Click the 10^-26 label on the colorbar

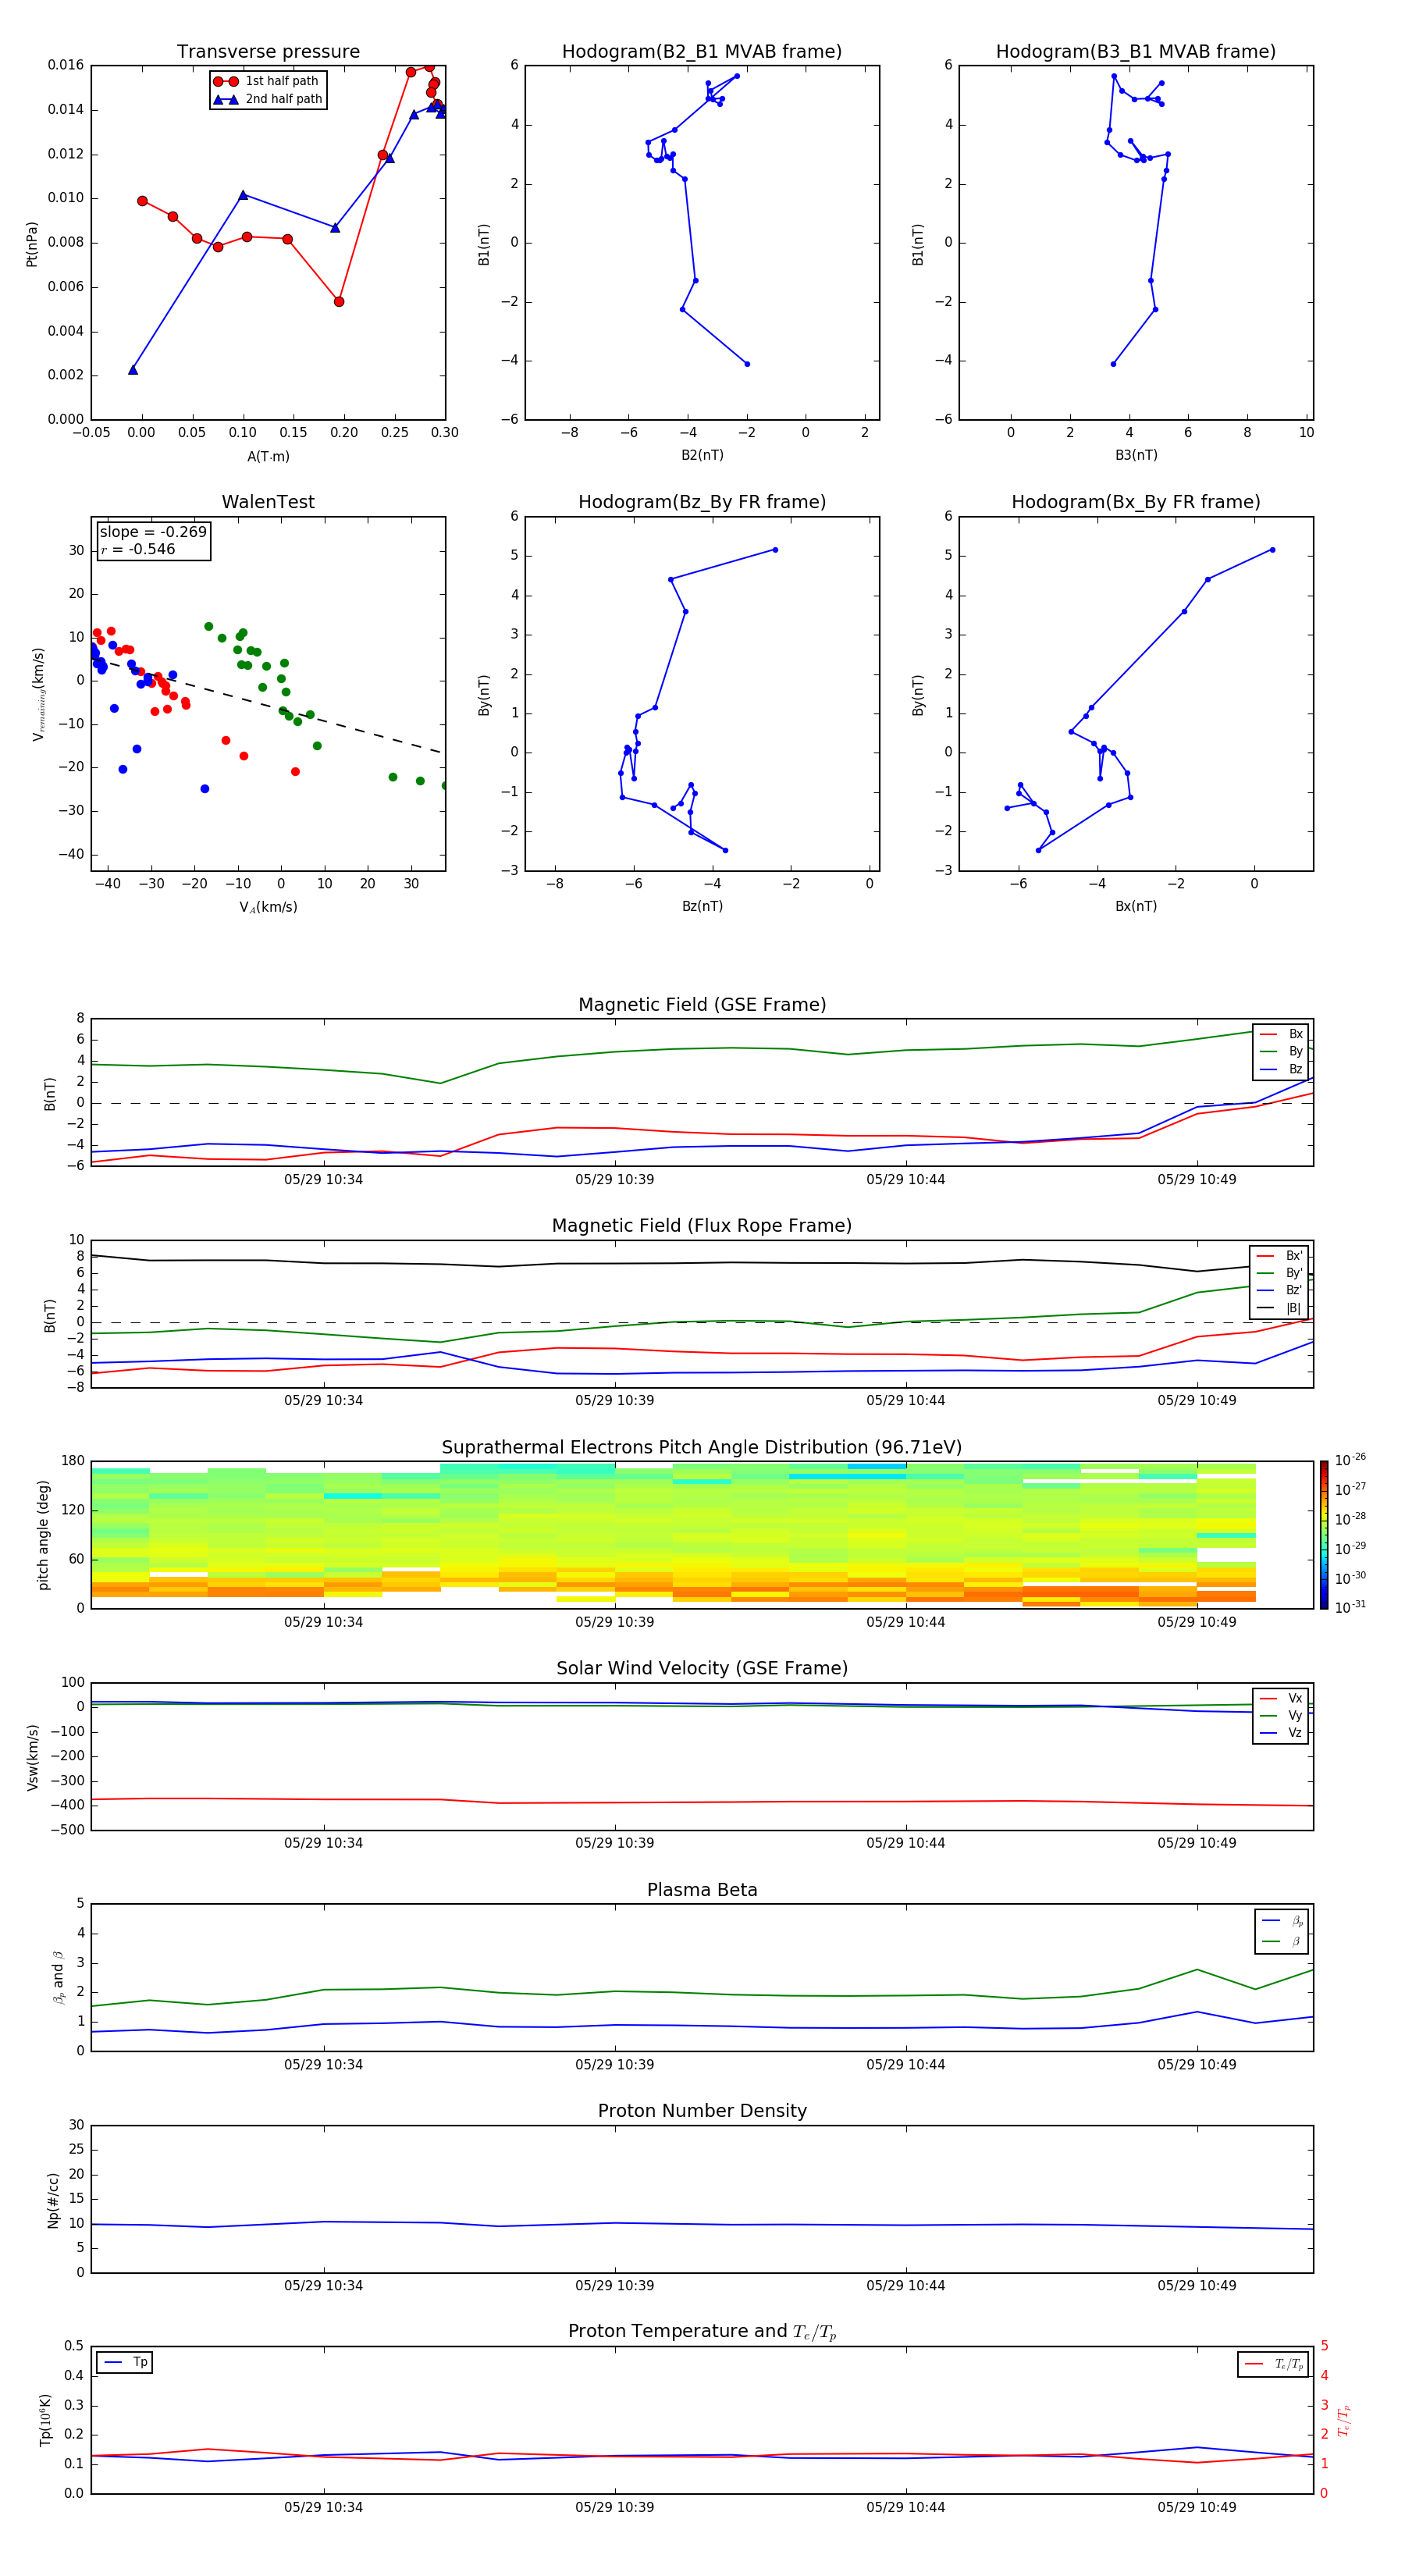click(1350, 1460)
